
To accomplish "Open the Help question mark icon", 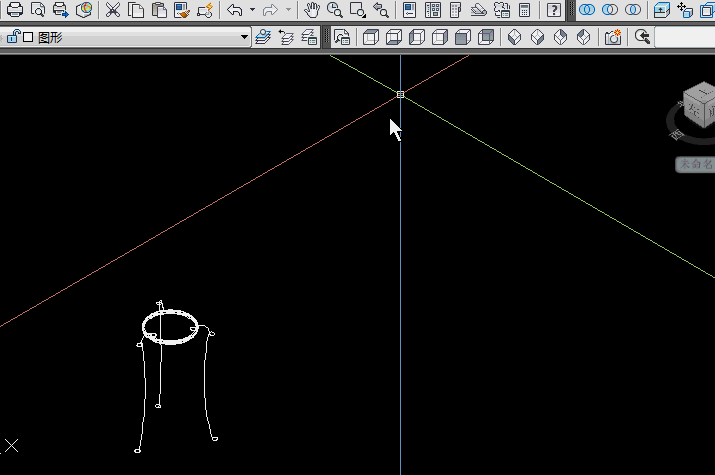I will [554, 10].
